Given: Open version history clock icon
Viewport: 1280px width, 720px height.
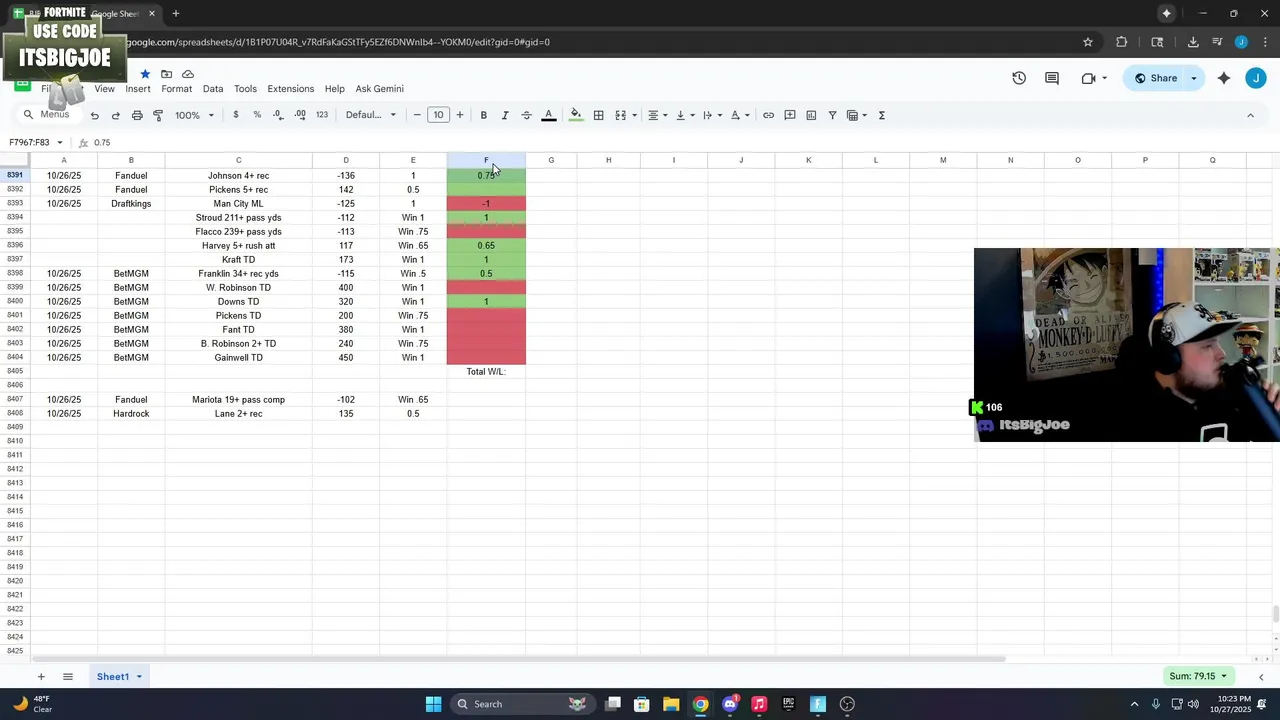Looking at the screenshot, I should coord(1019,78).
